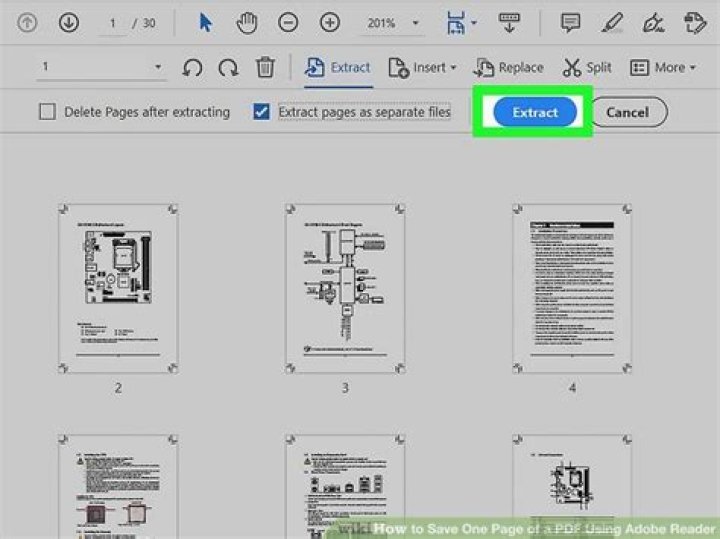Select the thumbnail below page 3
This screenshot has width=720, height=539.
pyautogui.click(x=345, y=487)
